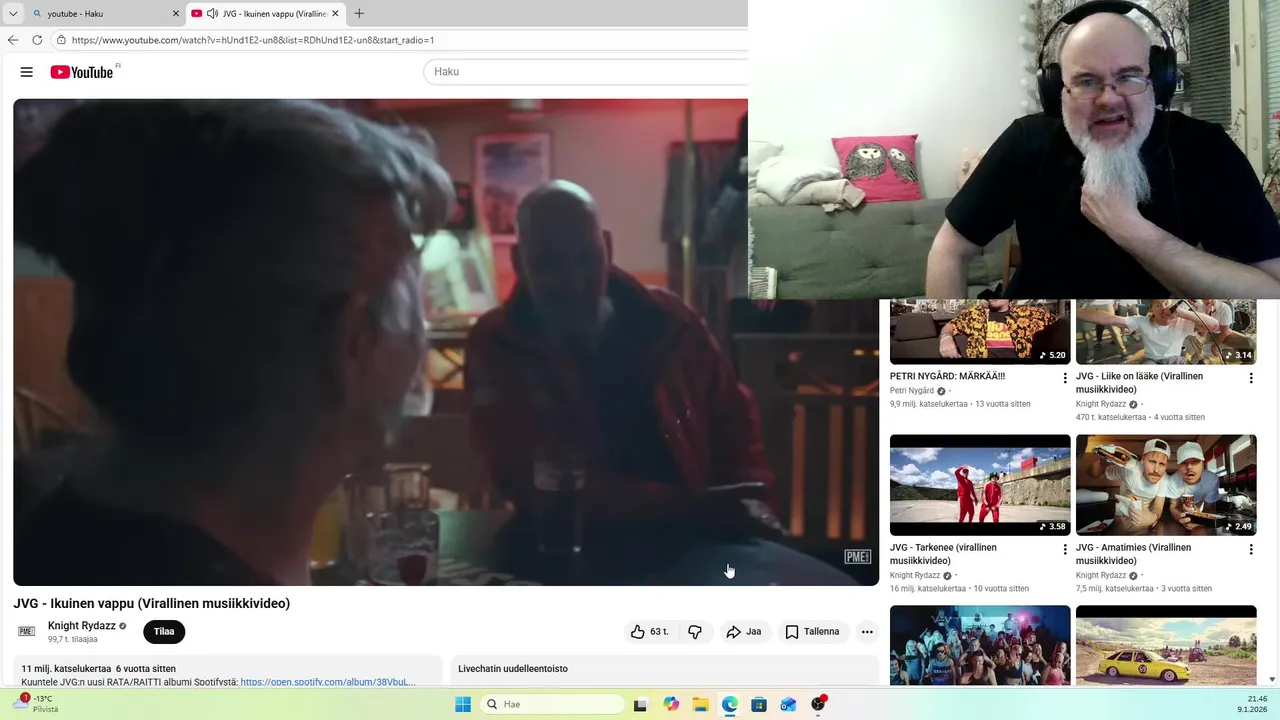Open the Spotify album link in description

pyautogui.click(x=327, y=682)
